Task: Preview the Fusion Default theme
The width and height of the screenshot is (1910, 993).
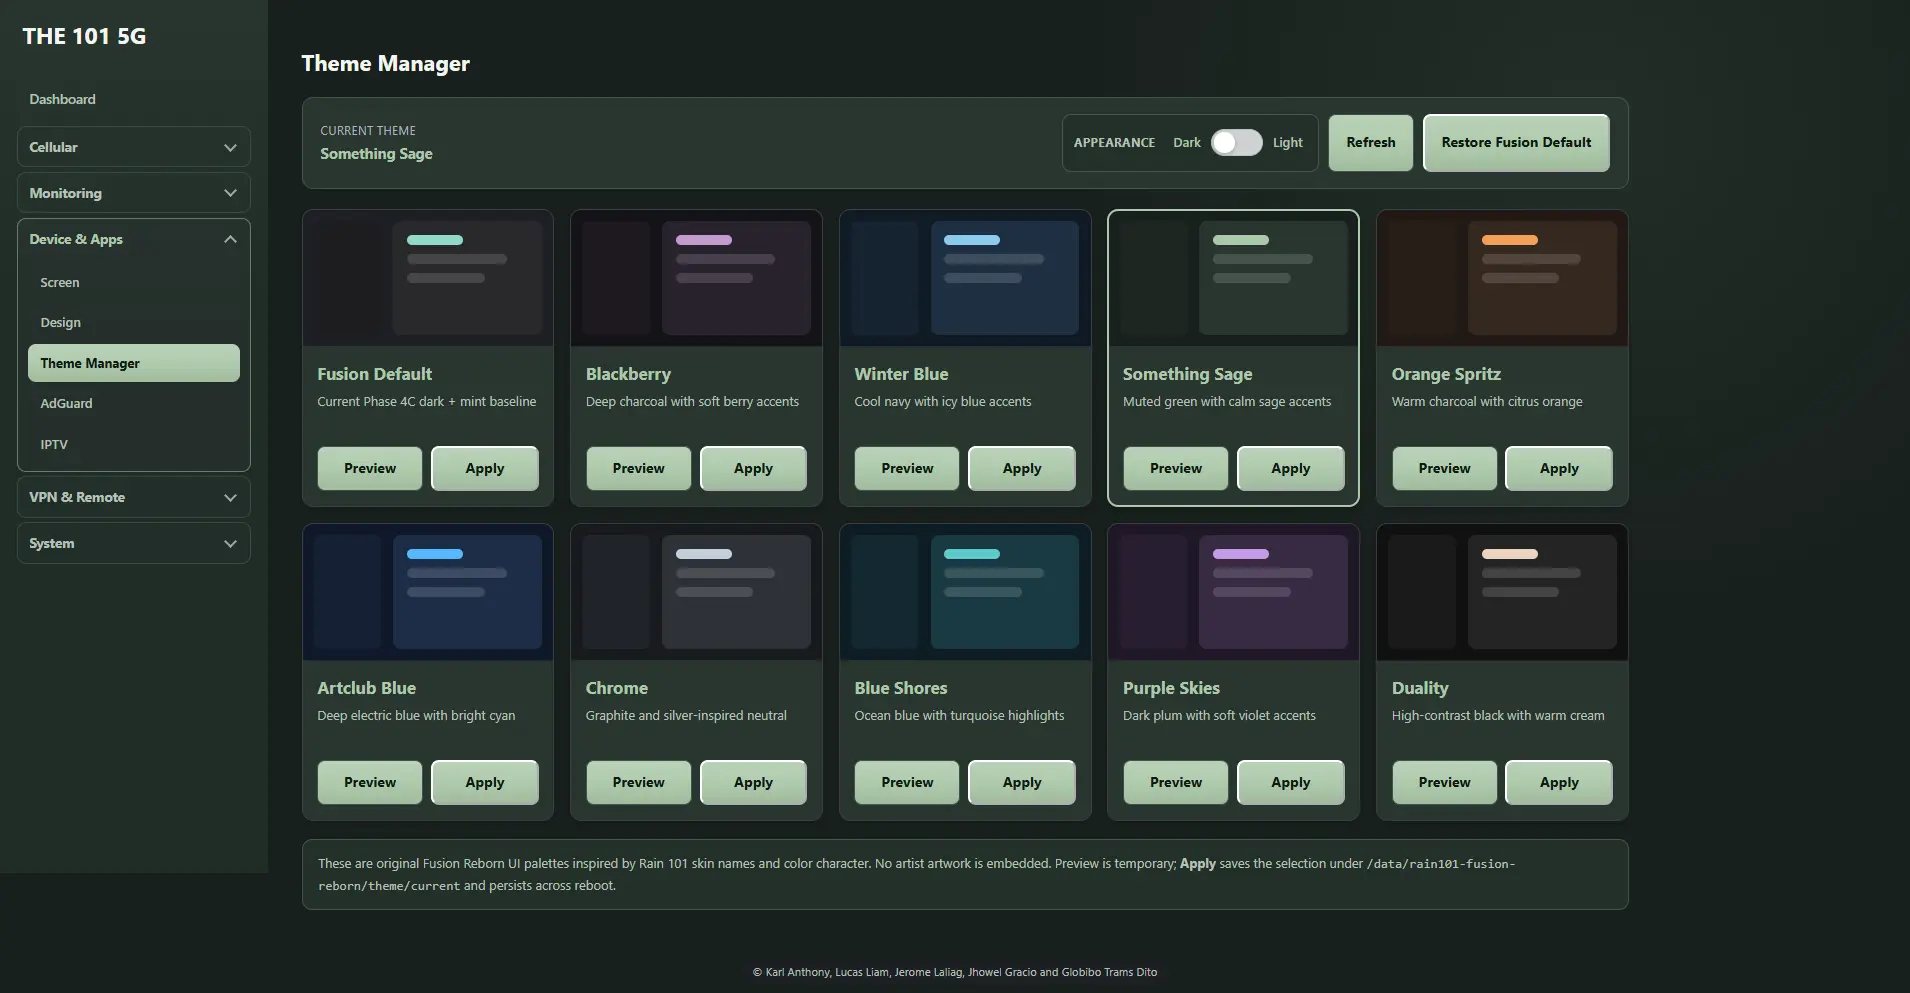Action: (370, 468)
